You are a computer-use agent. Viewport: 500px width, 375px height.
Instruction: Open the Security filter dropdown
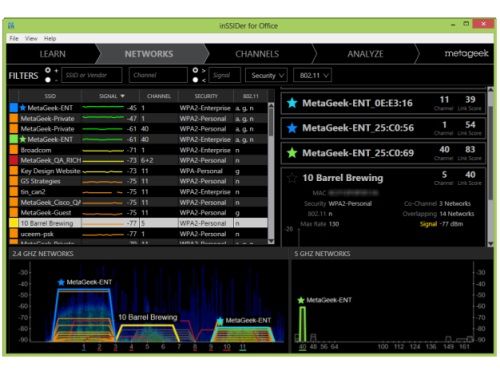[266, 75]
